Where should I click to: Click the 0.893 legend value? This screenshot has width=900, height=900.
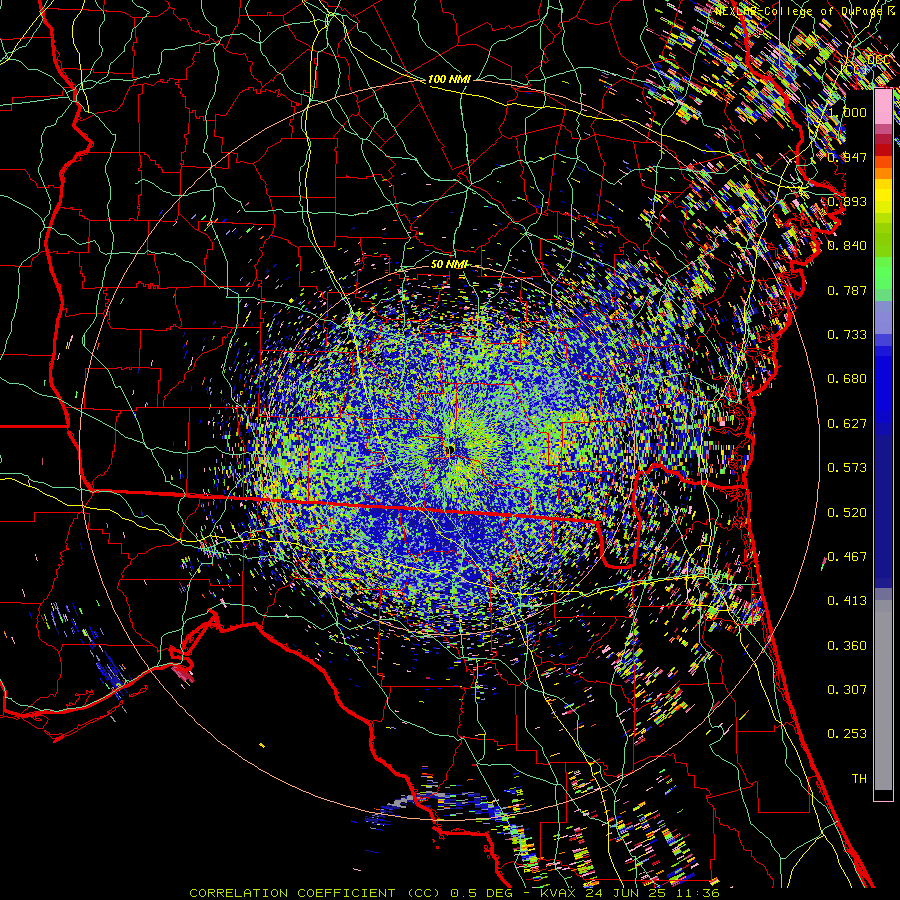click(x=847, y=201)
